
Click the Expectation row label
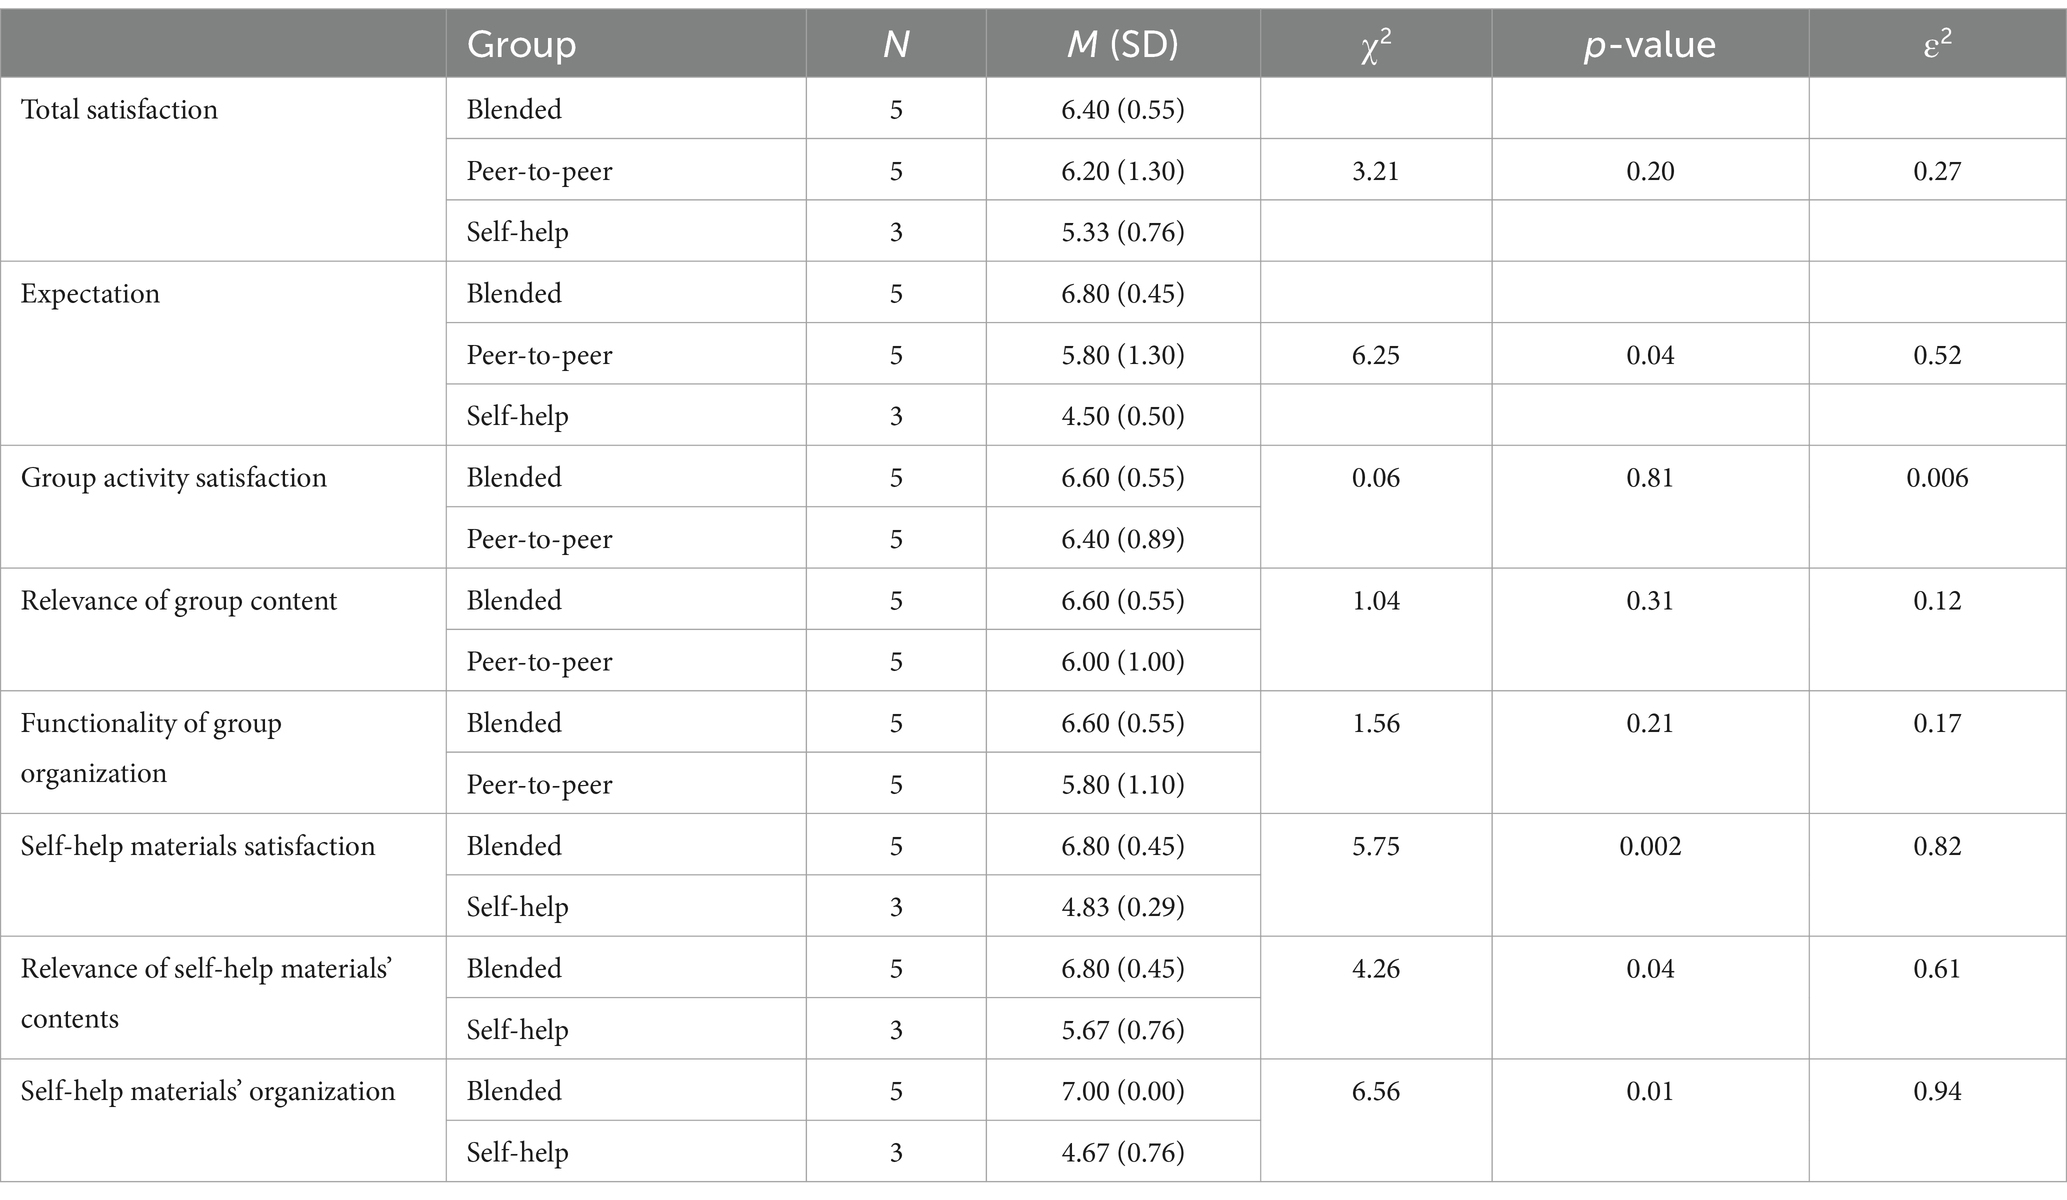90,294
